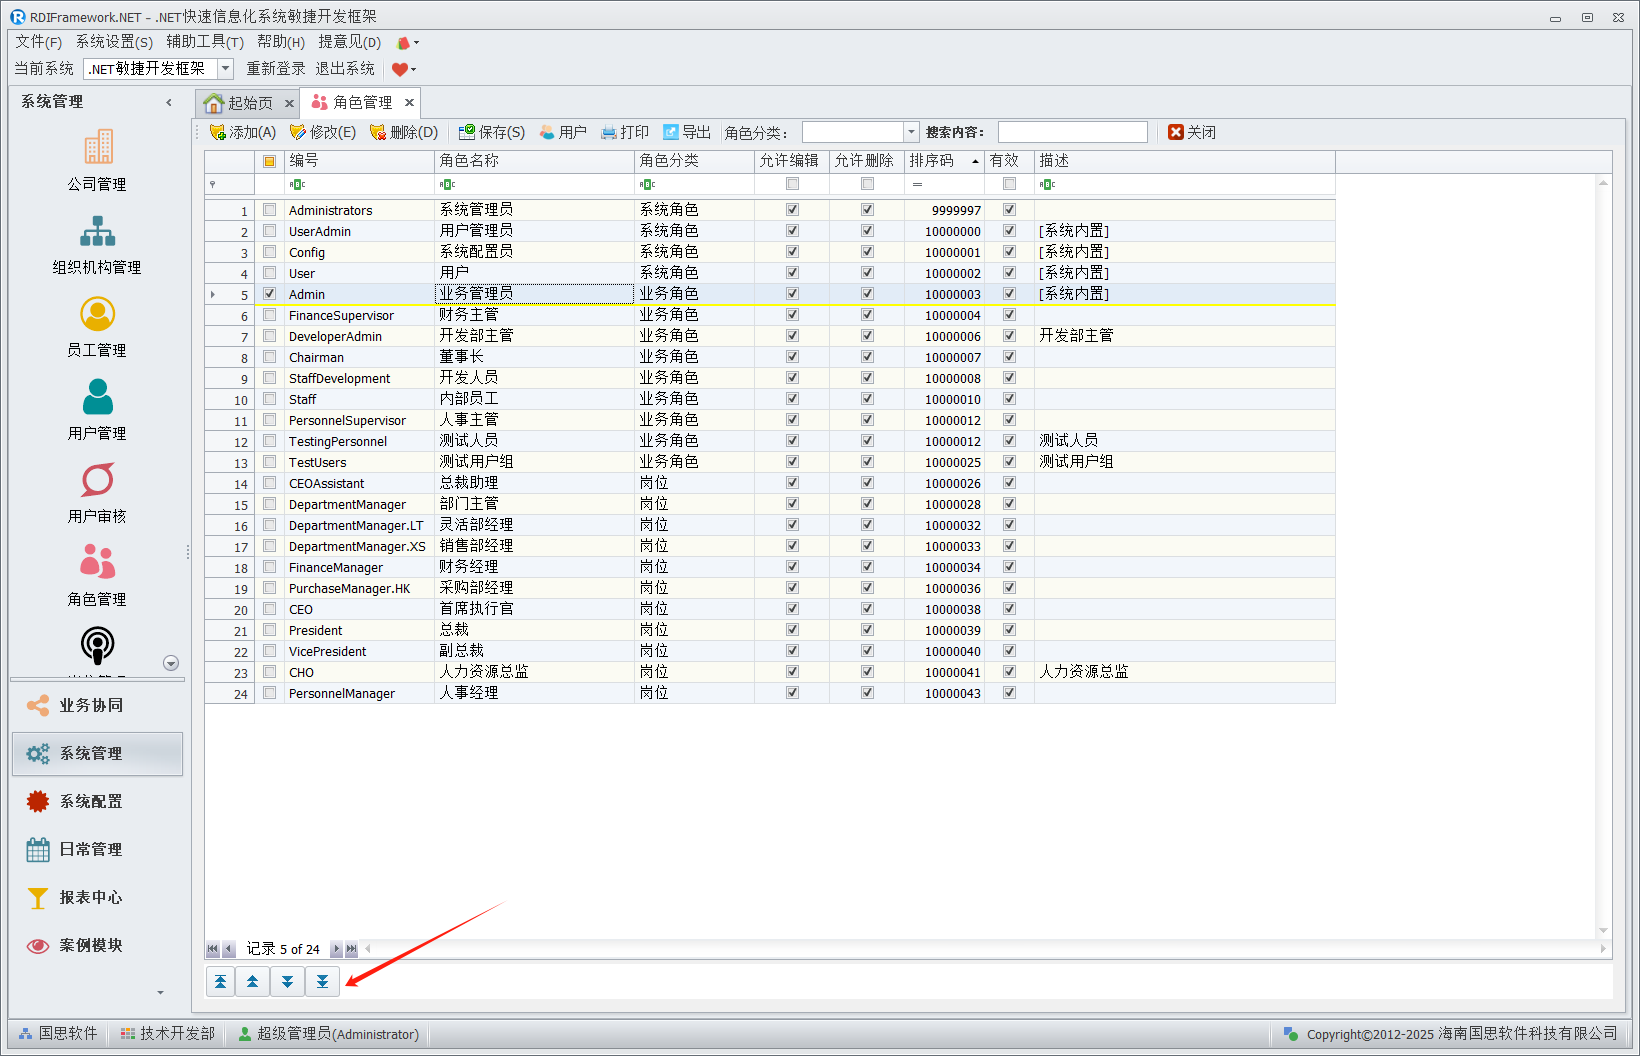Image resolution: width=1640 pixels, height=1056 pixels.
Task: Toggle select-all checkbox in grid header
Action: [269, 161]
